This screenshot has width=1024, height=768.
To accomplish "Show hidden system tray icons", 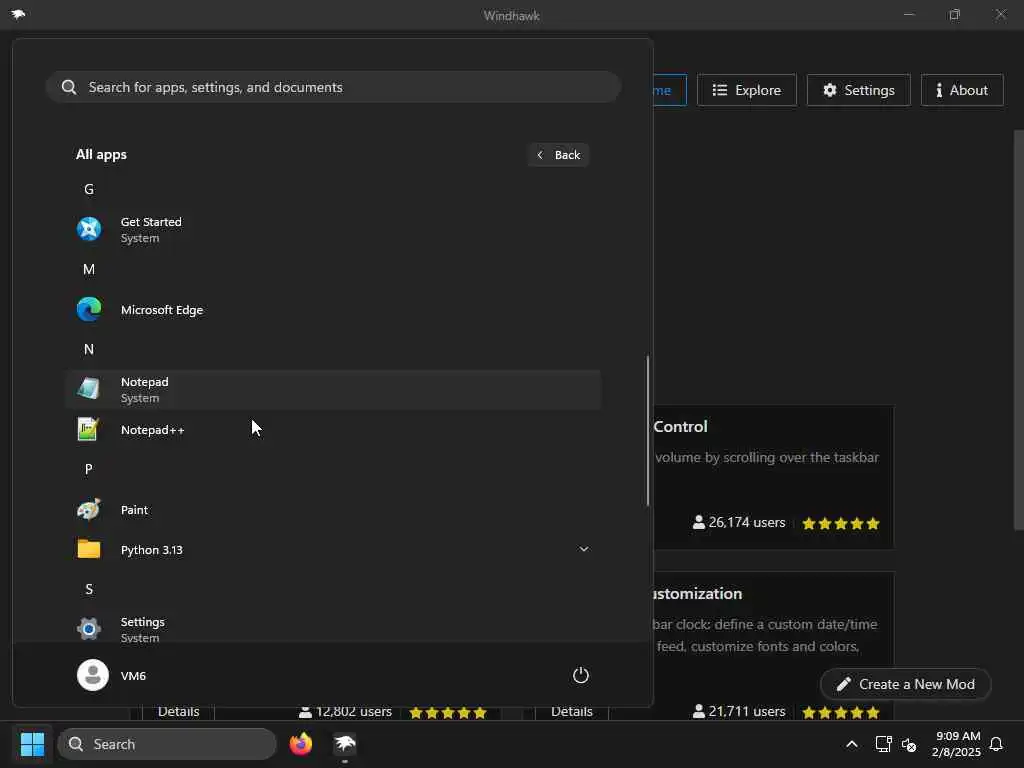I will click(852, 744).
